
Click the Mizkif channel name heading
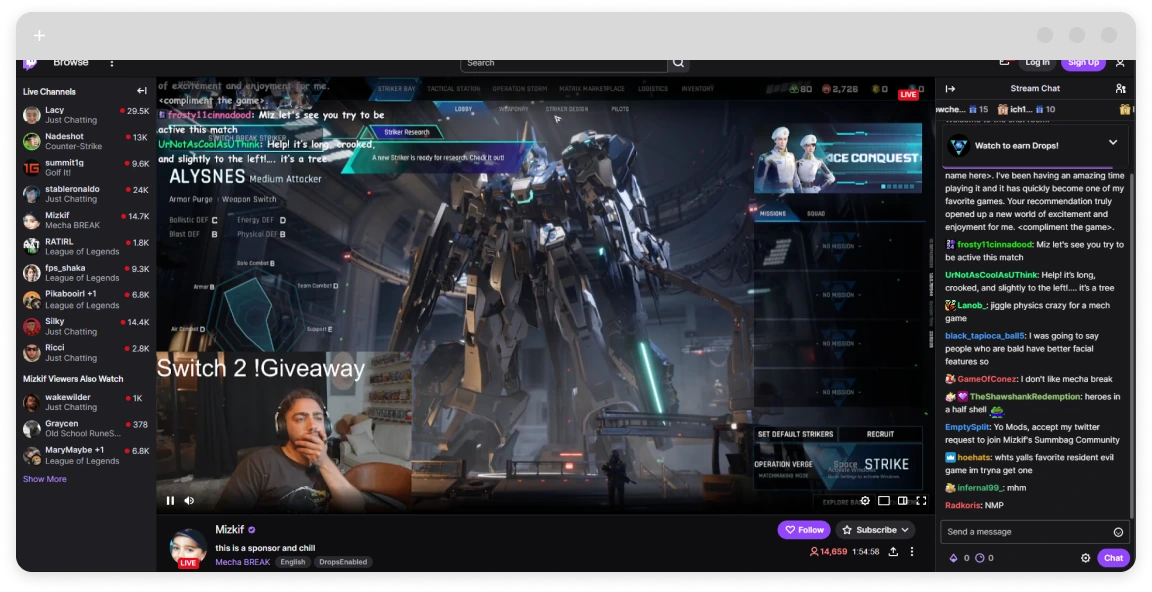point(229,529)
